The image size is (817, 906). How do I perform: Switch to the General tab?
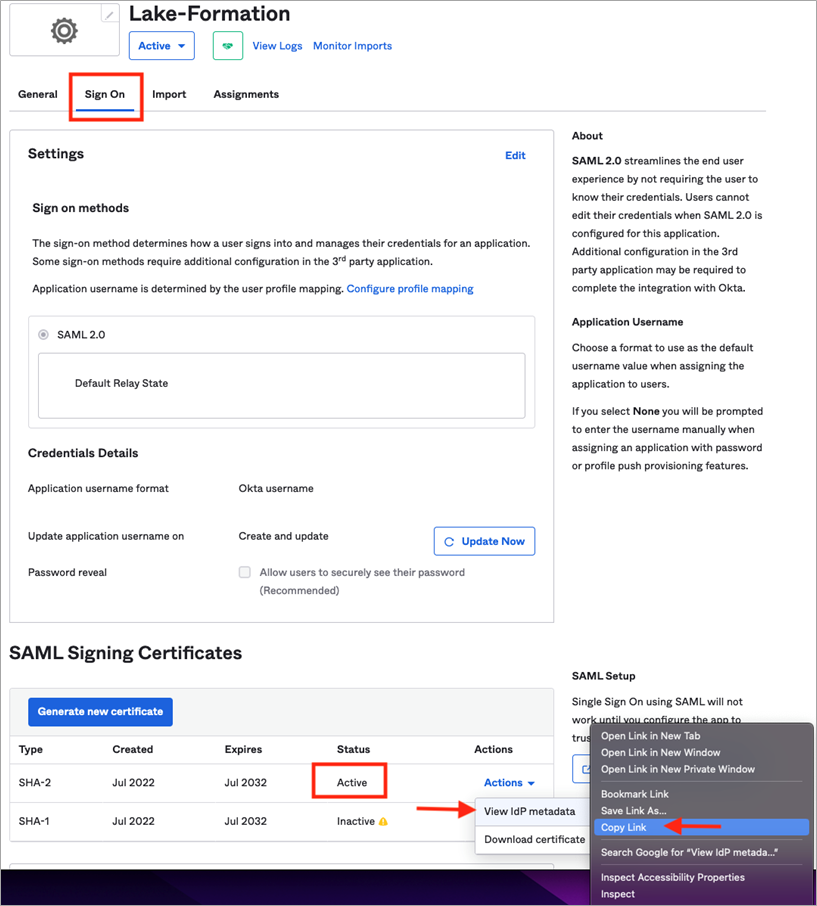[x=38, y=94]
